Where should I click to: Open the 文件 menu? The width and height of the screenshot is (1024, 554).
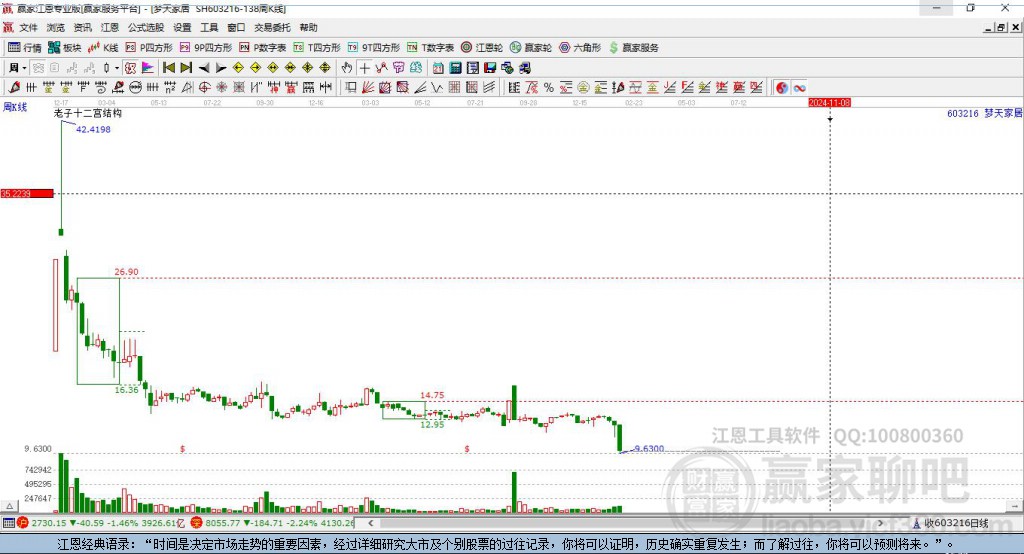28,27
